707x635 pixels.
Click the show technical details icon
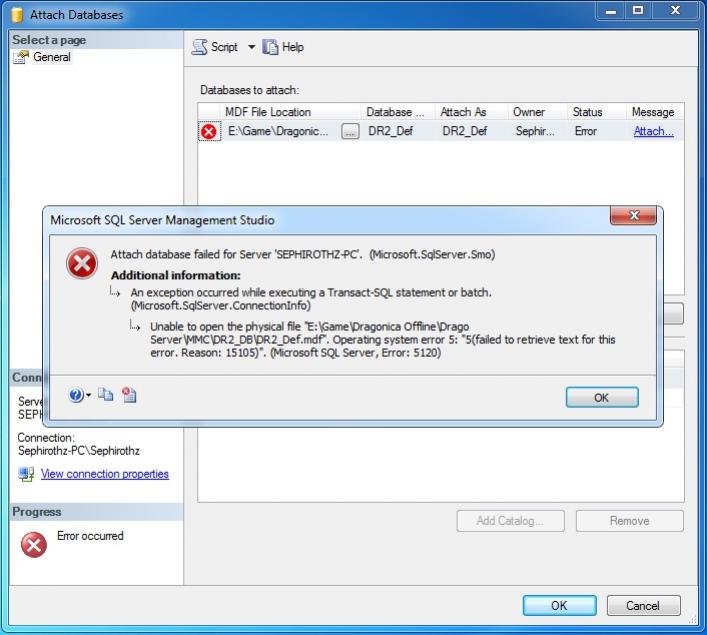coord(129,395)
